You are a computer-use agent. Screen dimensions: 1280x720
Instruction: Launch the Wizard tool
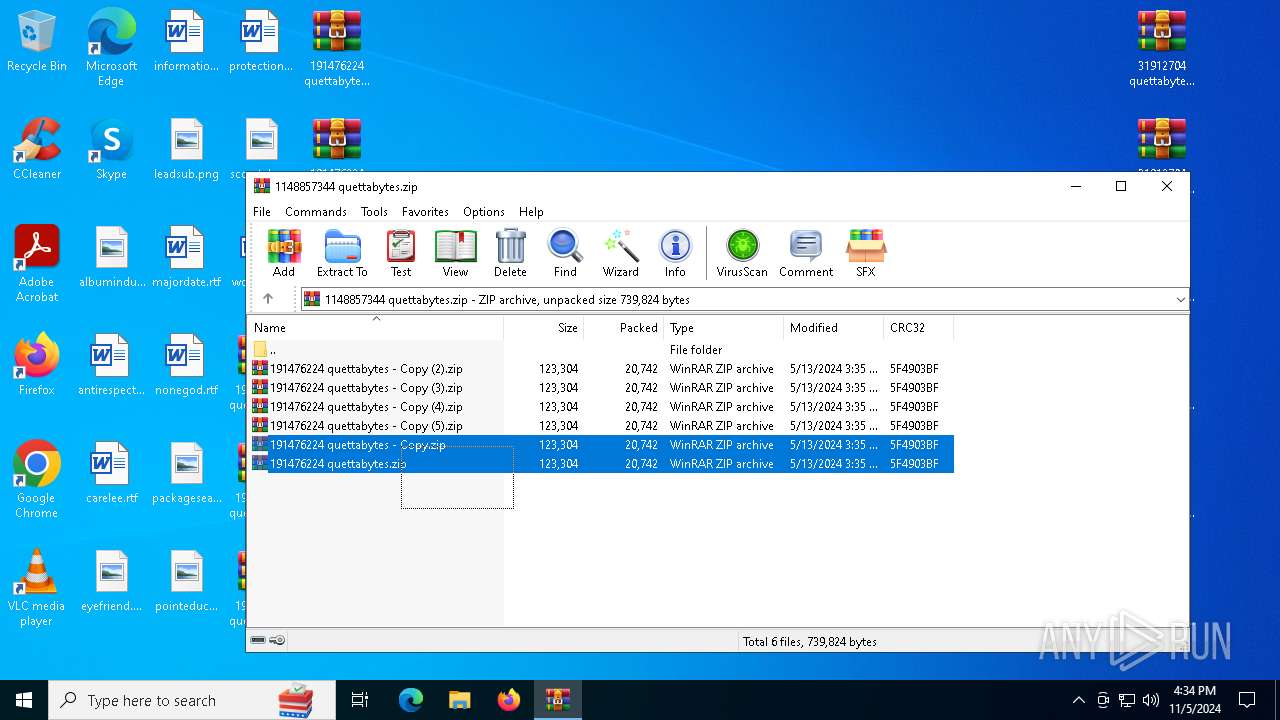(x=620, y=253)
